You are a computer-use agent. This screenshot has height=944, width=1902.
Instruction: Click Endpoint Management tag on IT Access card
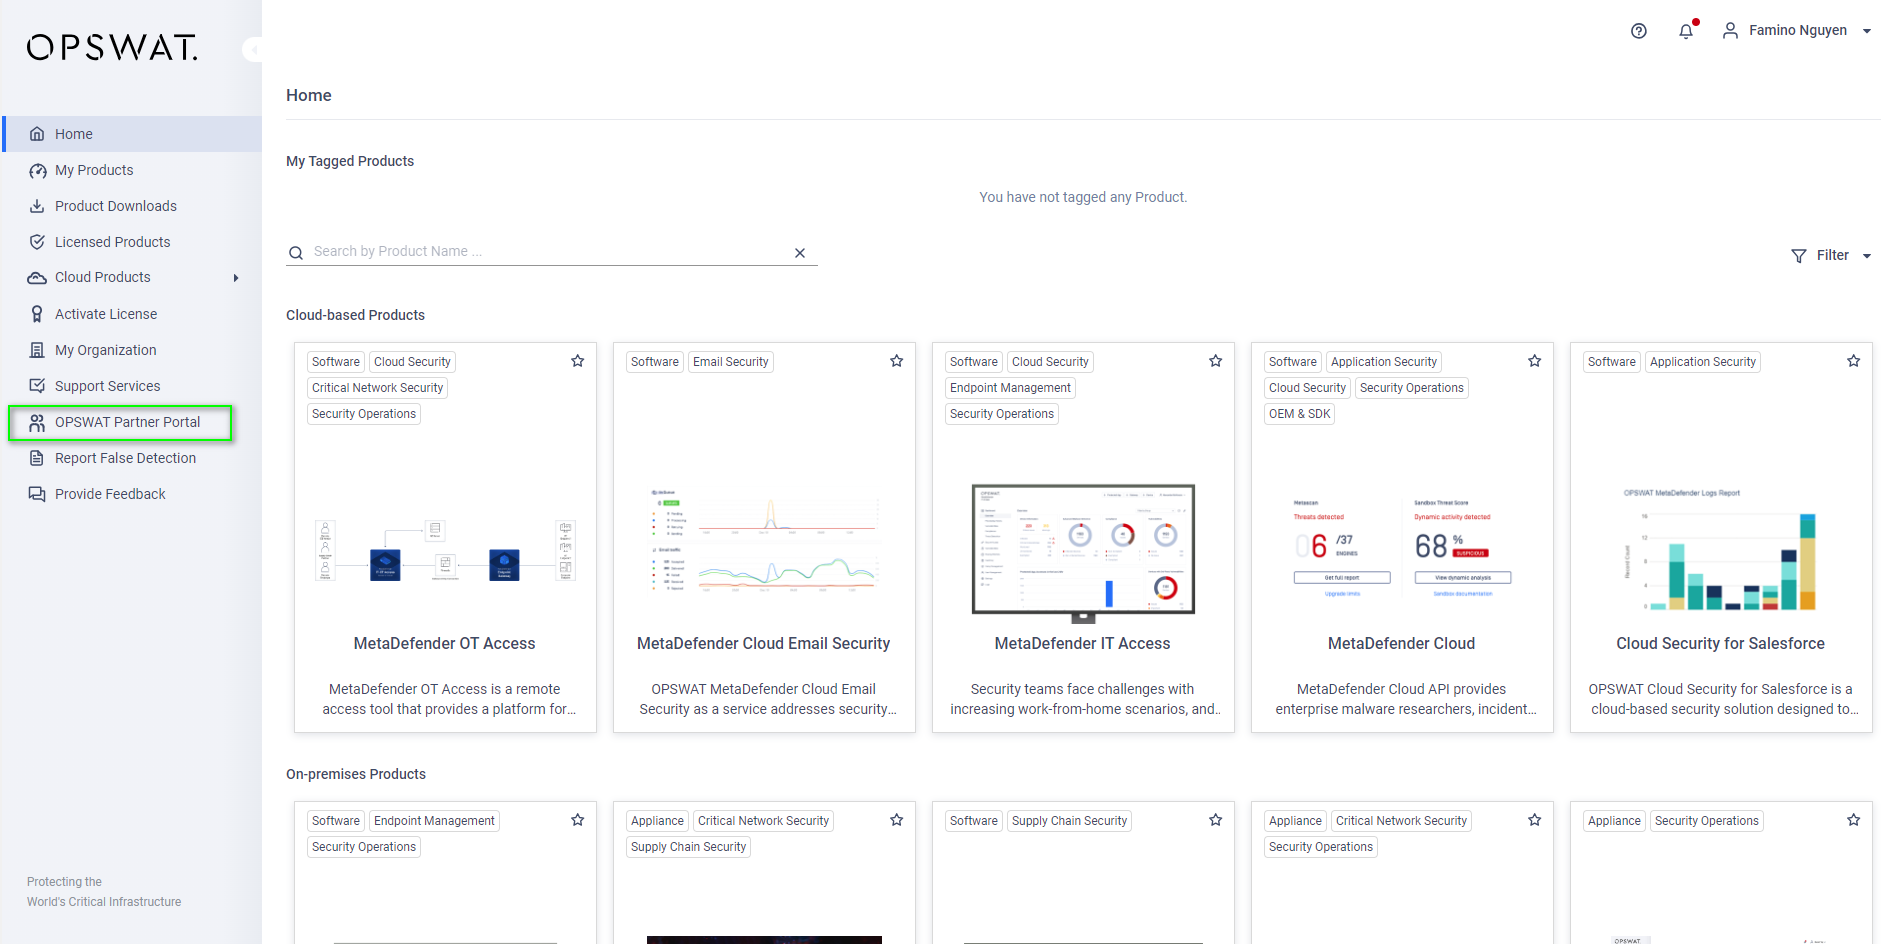coord(1010,388)
